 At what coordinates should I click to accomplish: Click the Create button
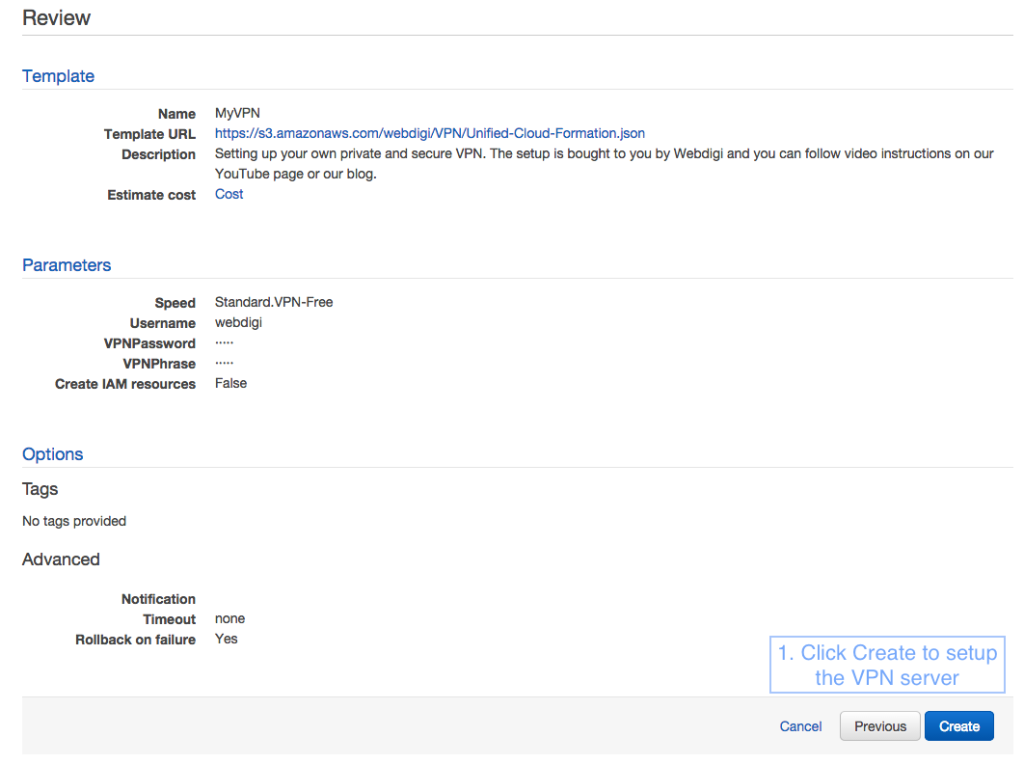pyautogui.click(x=958, y=726)
